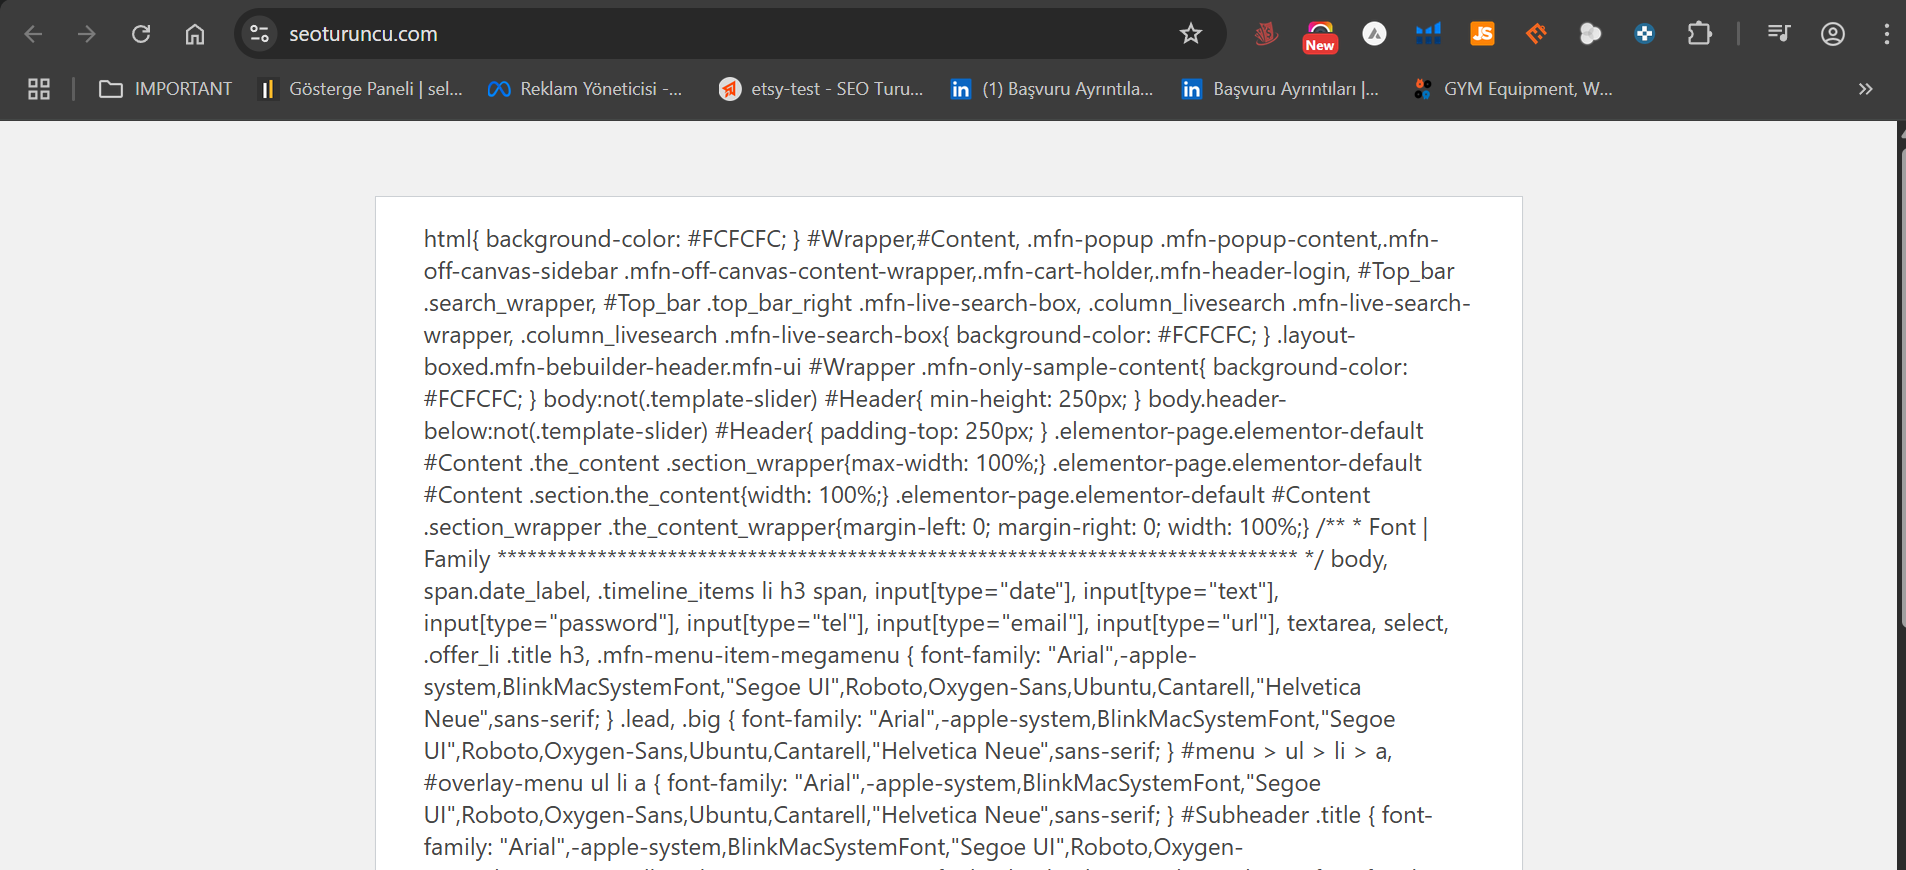
Task: Open the browser home page
Action: (195, 34)
